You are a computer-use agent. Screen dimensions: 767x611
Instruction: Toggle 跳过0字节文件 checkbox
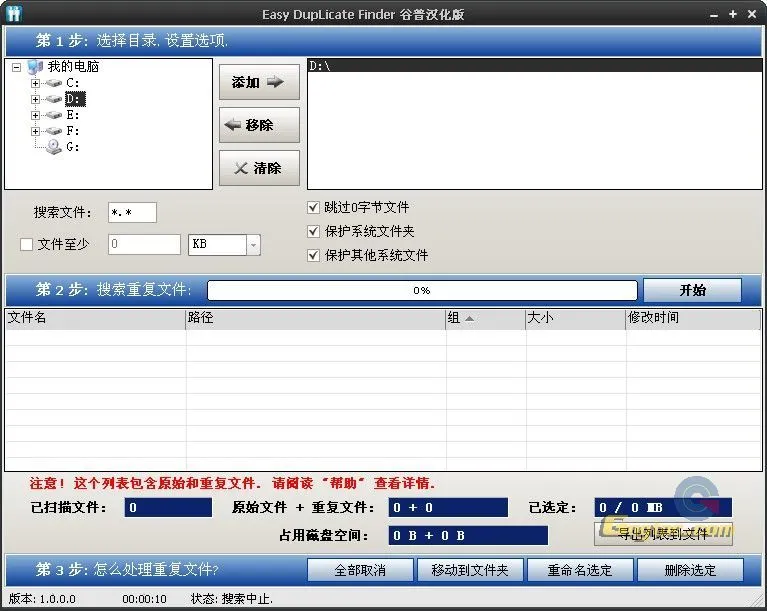coord(314,207)
